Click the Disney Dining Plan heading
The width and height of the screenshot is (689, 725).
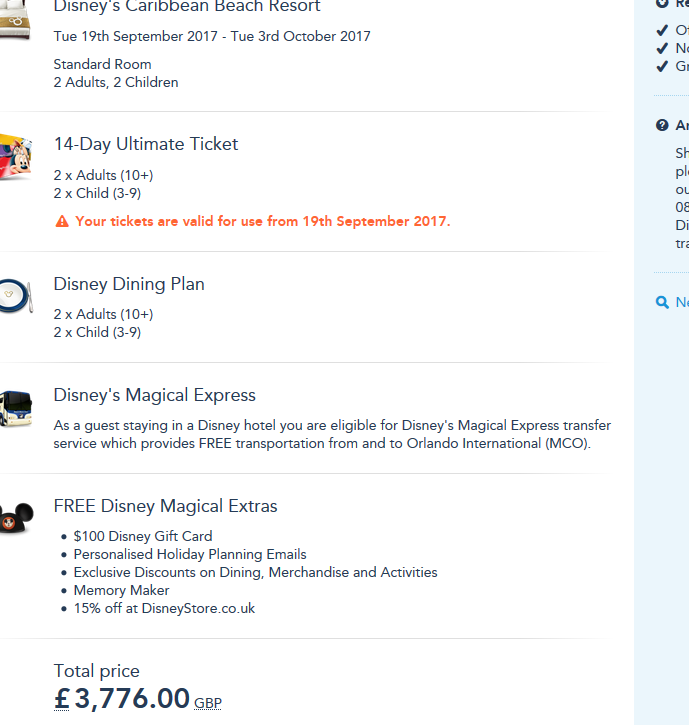(129, 284)
